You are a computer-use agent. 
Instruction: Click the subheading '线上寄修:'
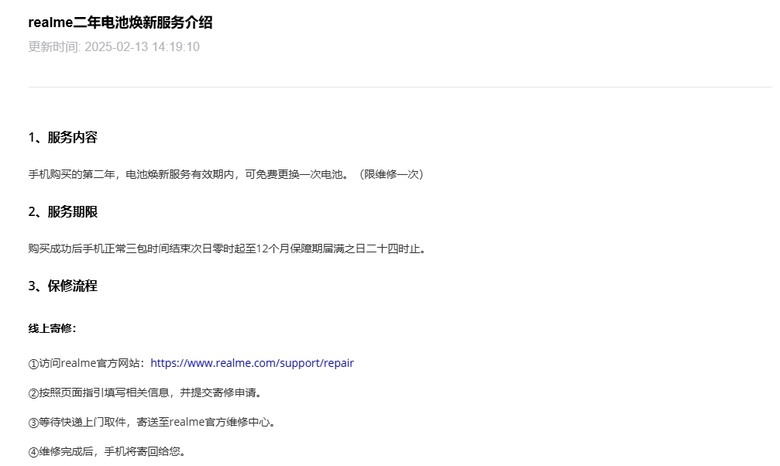52,328
